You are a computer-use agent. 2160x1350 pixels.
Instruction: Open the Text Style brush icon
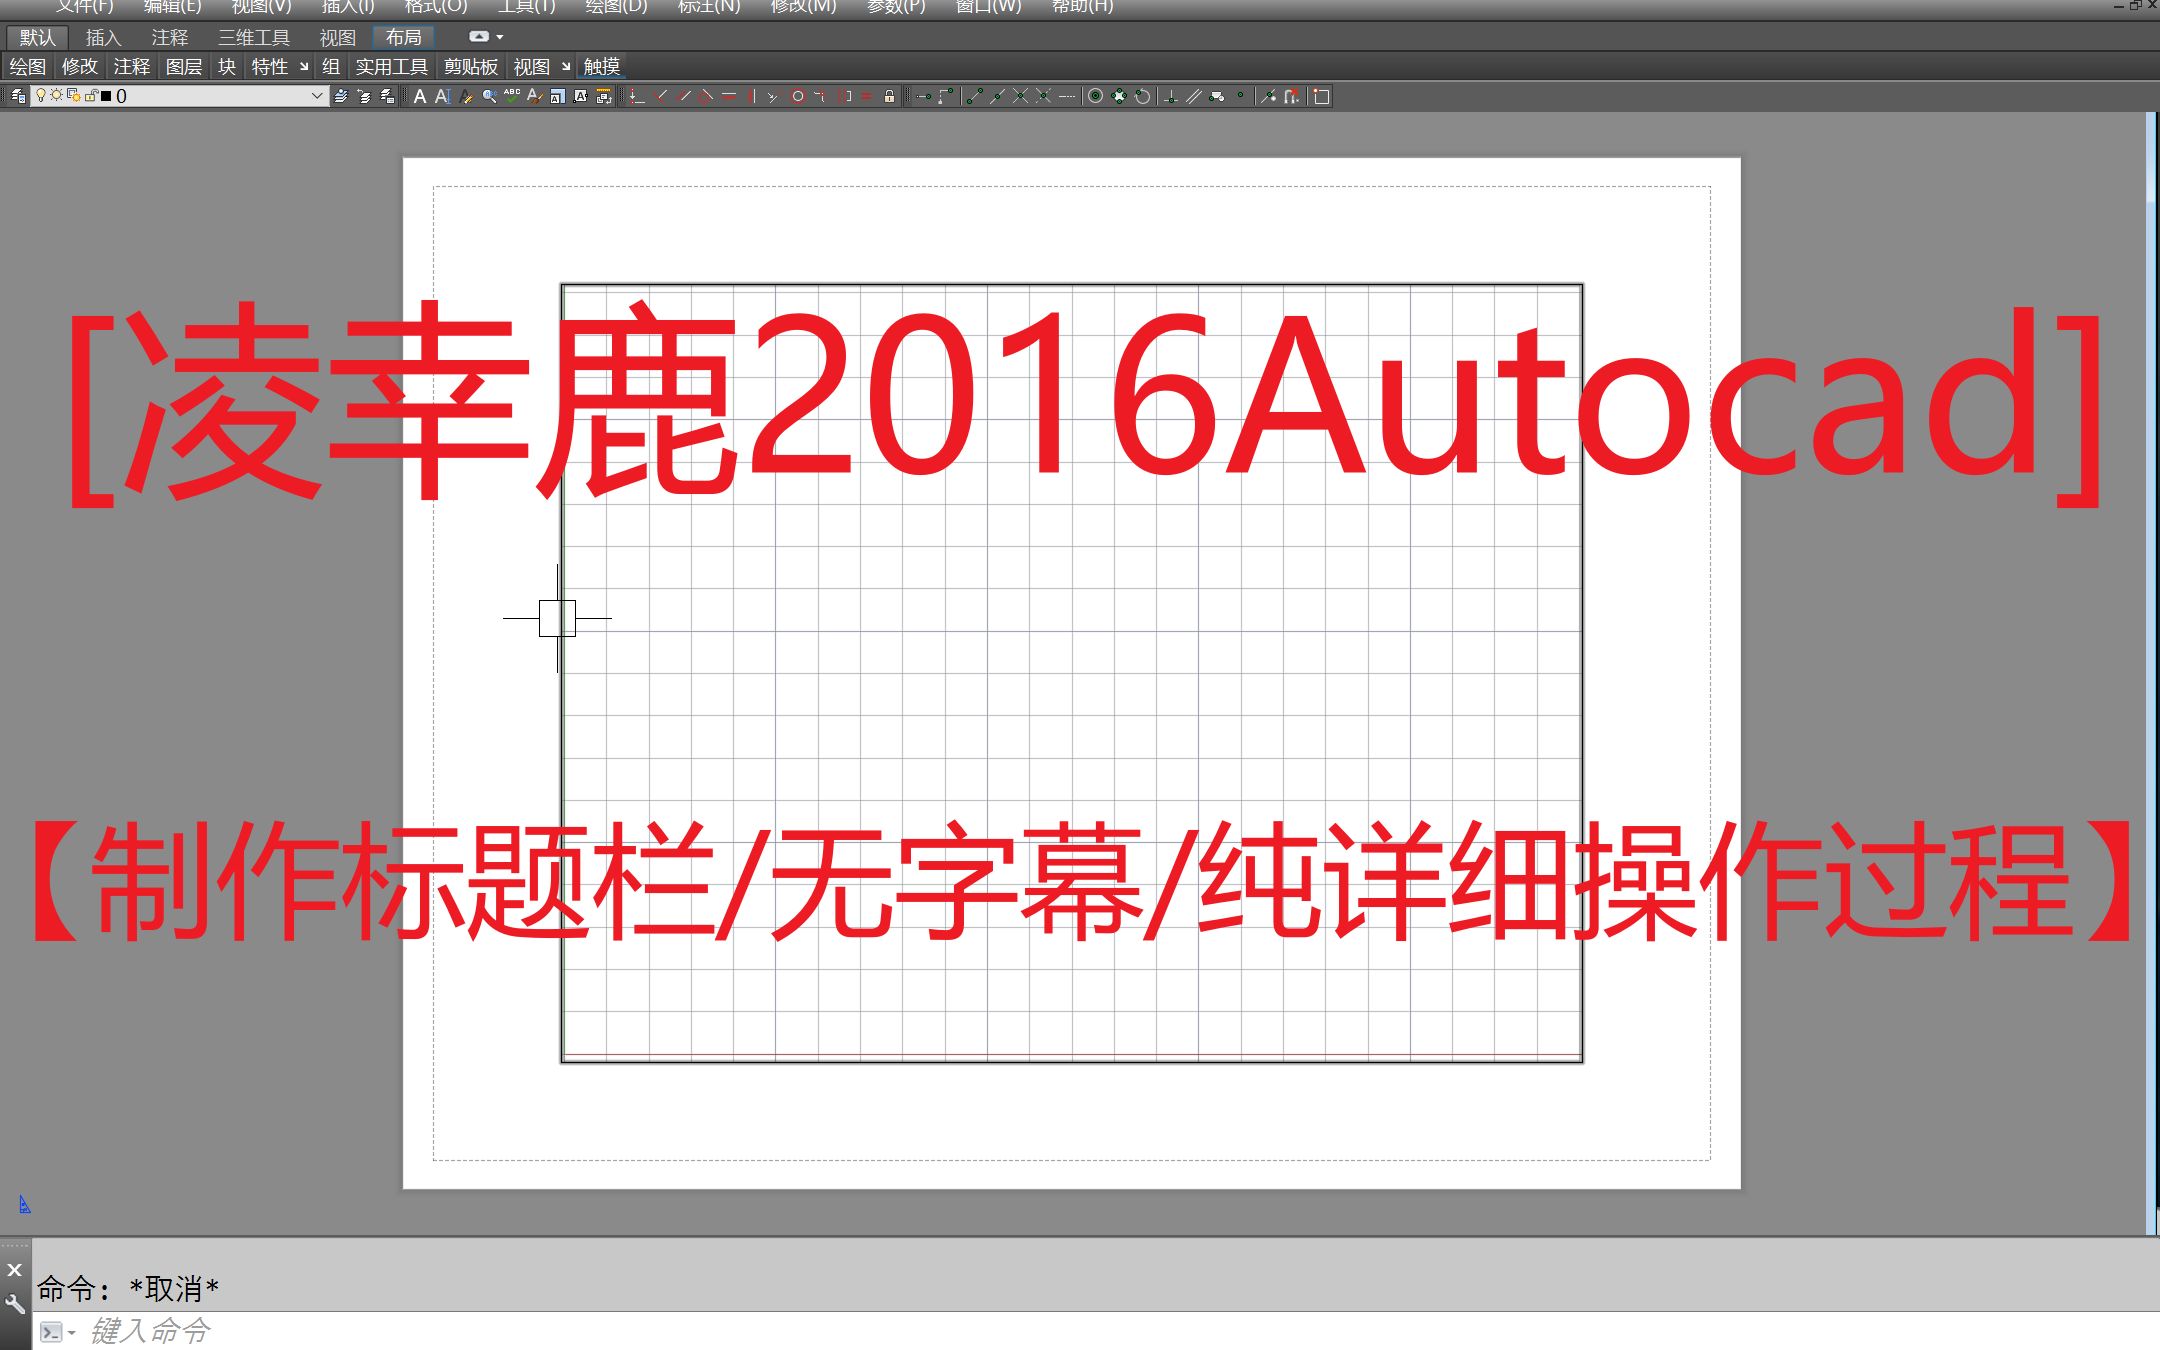(535, 96)
